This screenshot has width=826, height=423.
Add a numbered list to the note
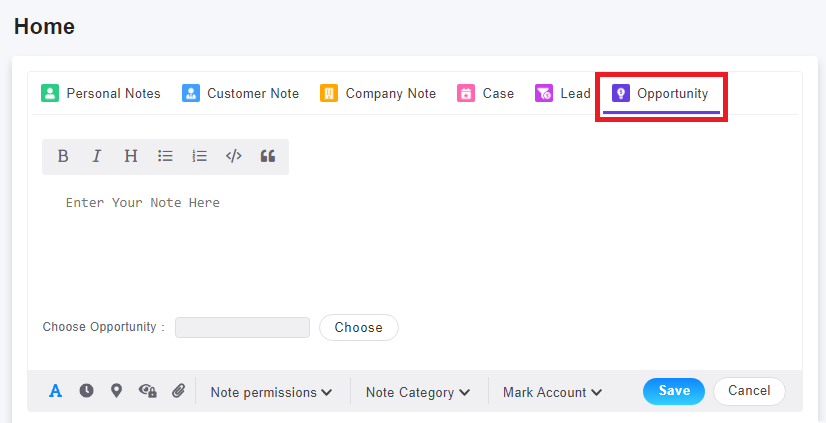(x=200, y=156)
